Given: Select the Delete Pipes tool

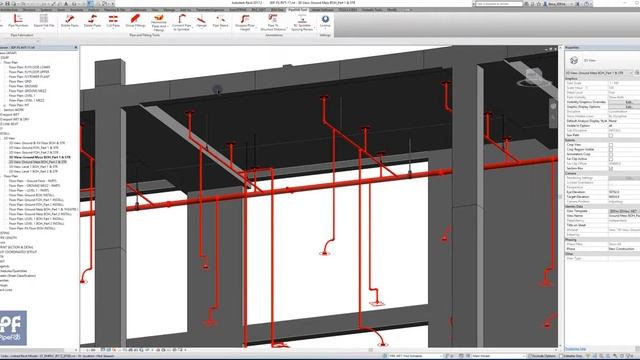Looking at the screenshot, I should pos(92,21).
